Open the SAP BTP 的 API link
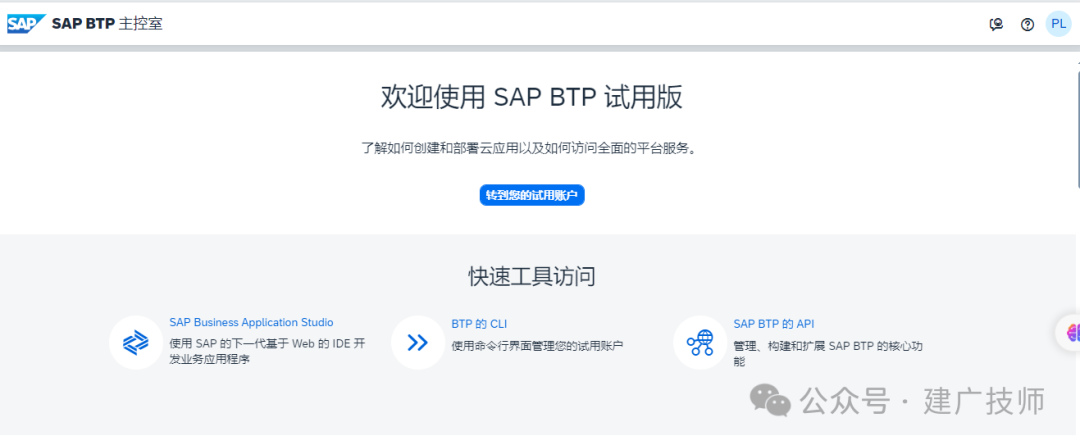Viewport: 1080px width, 445px height. click(774, 324)
